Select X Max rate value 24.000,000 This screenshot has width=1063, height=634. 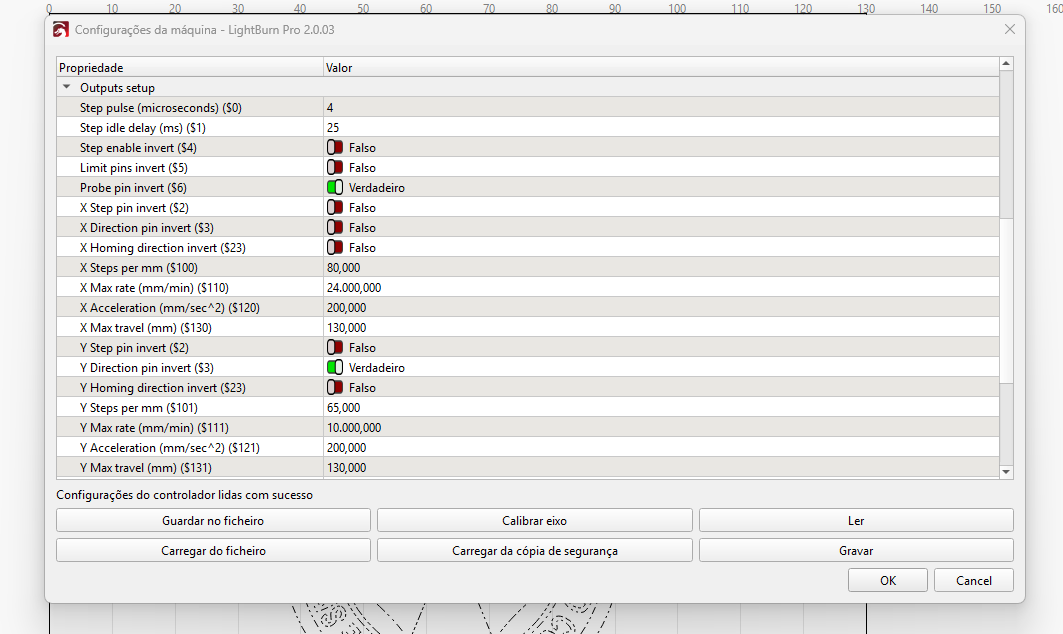(x=354, y=288)
